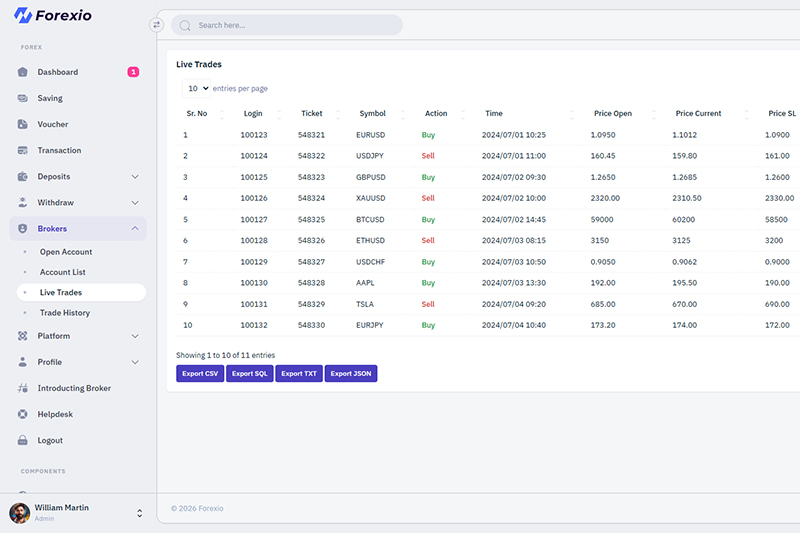The width and height of the screenshot is (800, 533).
Task: Click the Logout lock icon
Action: tap(23, 440)
